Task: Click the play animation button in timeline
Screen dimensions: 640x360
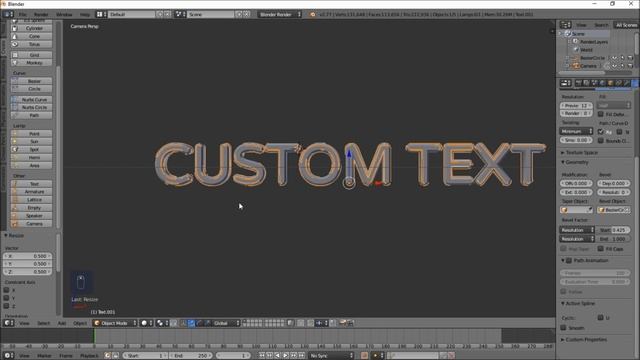Action: click(x=286, y=356)
